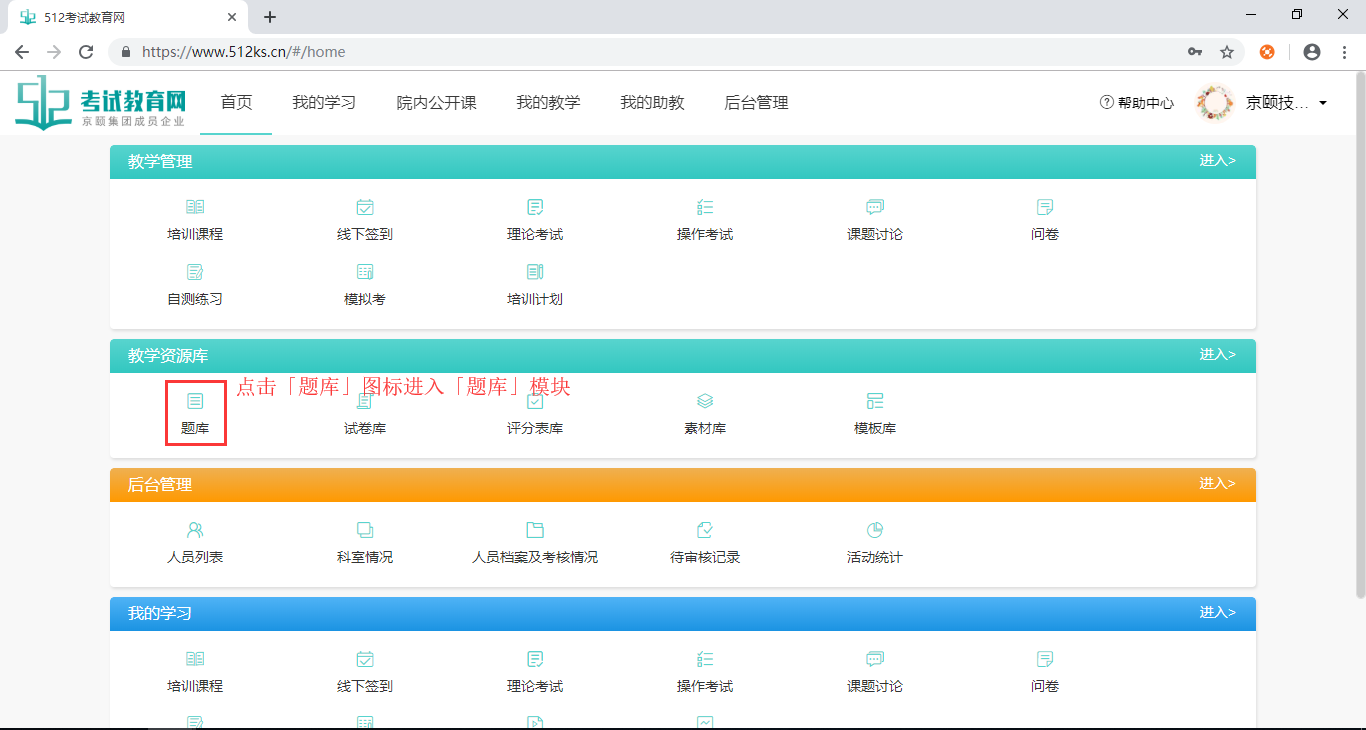Open the 试卷库 (exam paper library) icon
The width and height of the screenshot is (1366, 730).
(x=365, y=412)
